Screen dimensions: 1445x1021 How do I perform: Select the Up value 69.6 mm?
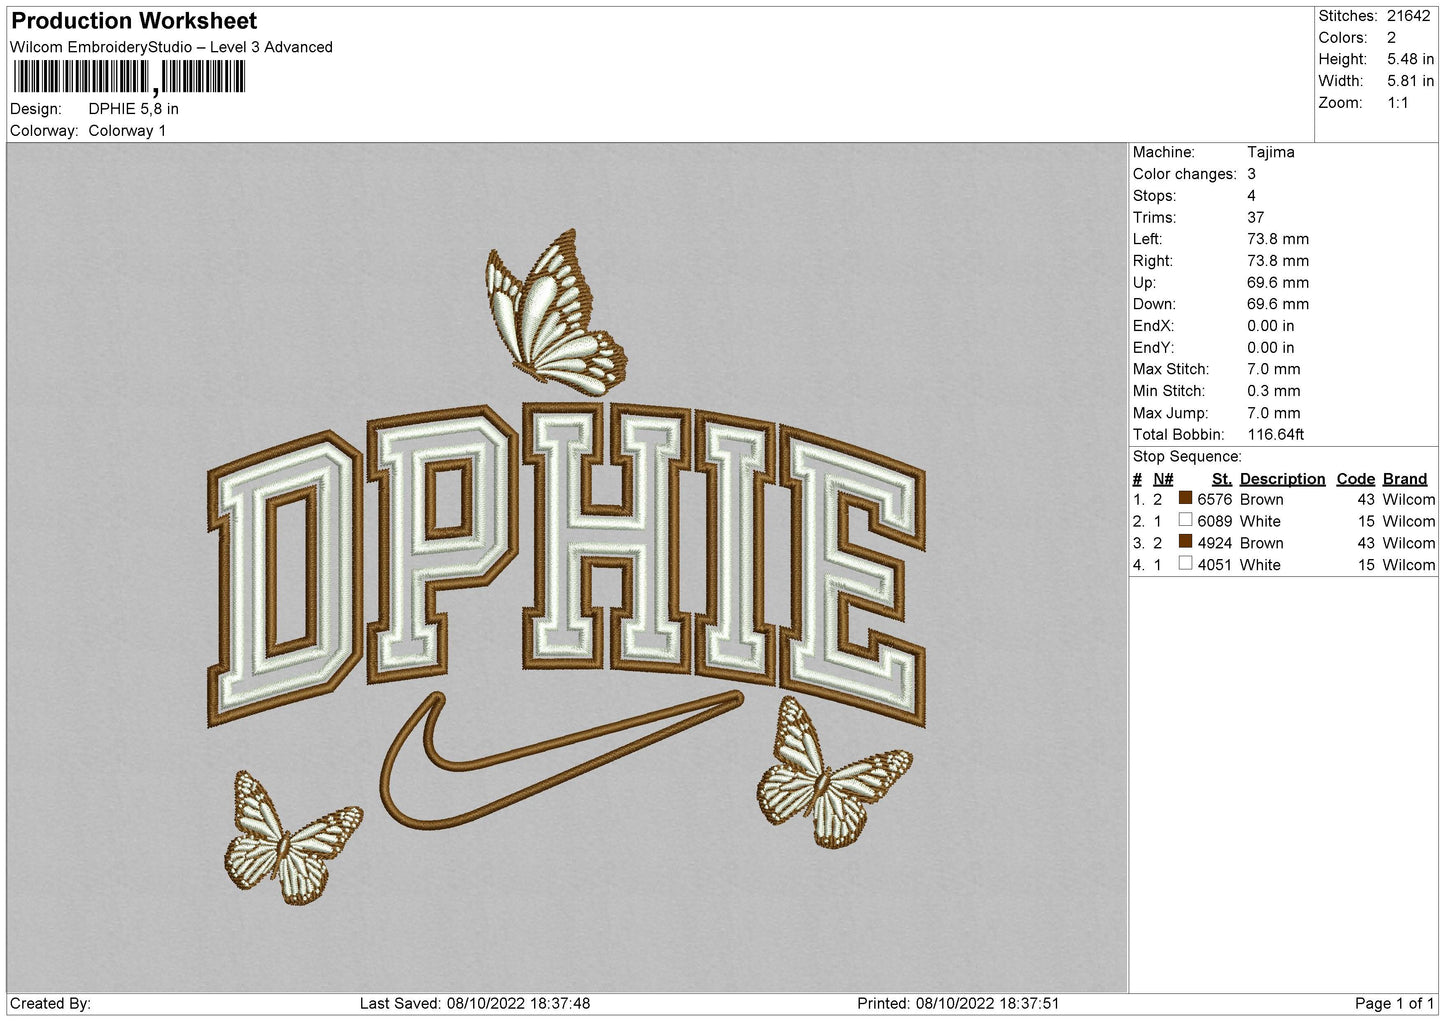pos(1277,283)
